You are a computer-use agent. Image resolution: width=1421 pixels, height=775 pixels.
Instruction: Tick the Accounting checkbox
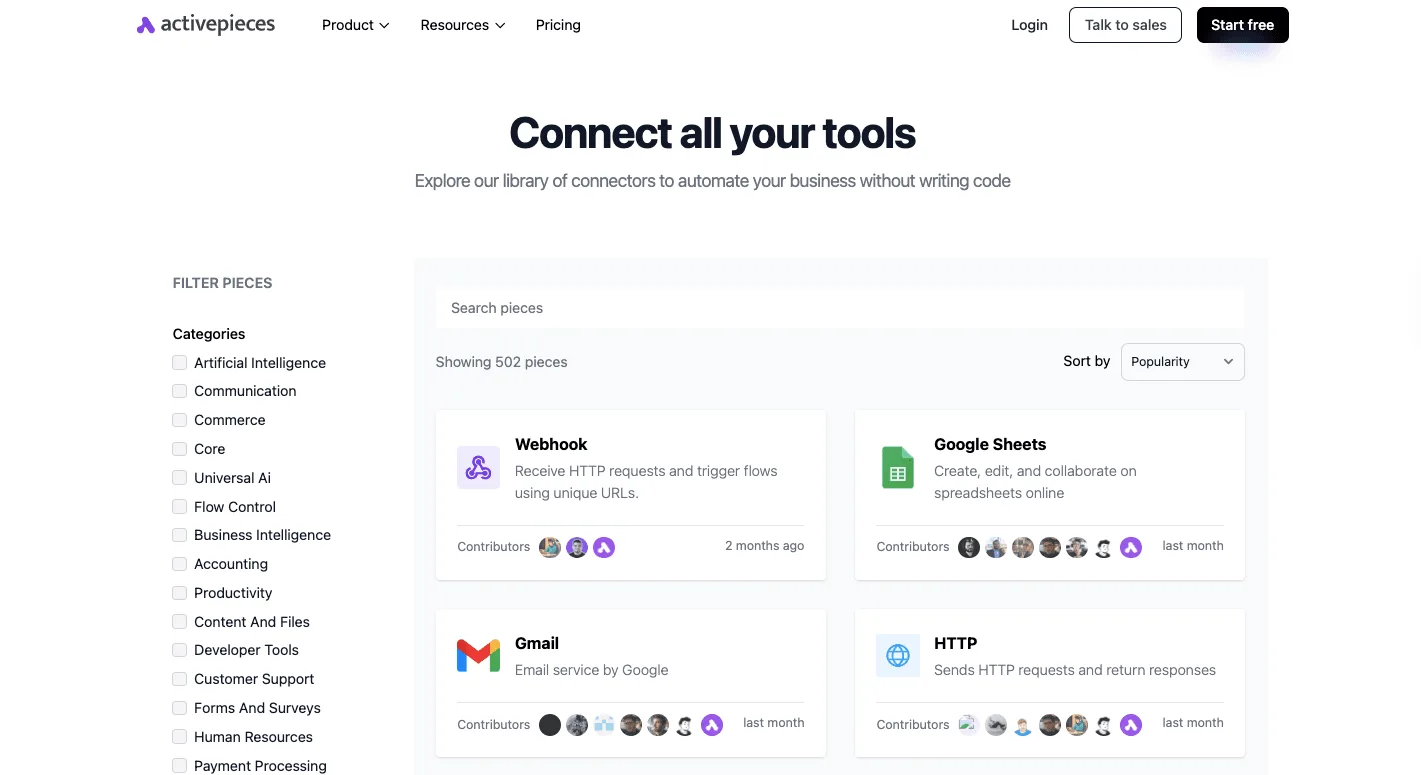[180, 564]
